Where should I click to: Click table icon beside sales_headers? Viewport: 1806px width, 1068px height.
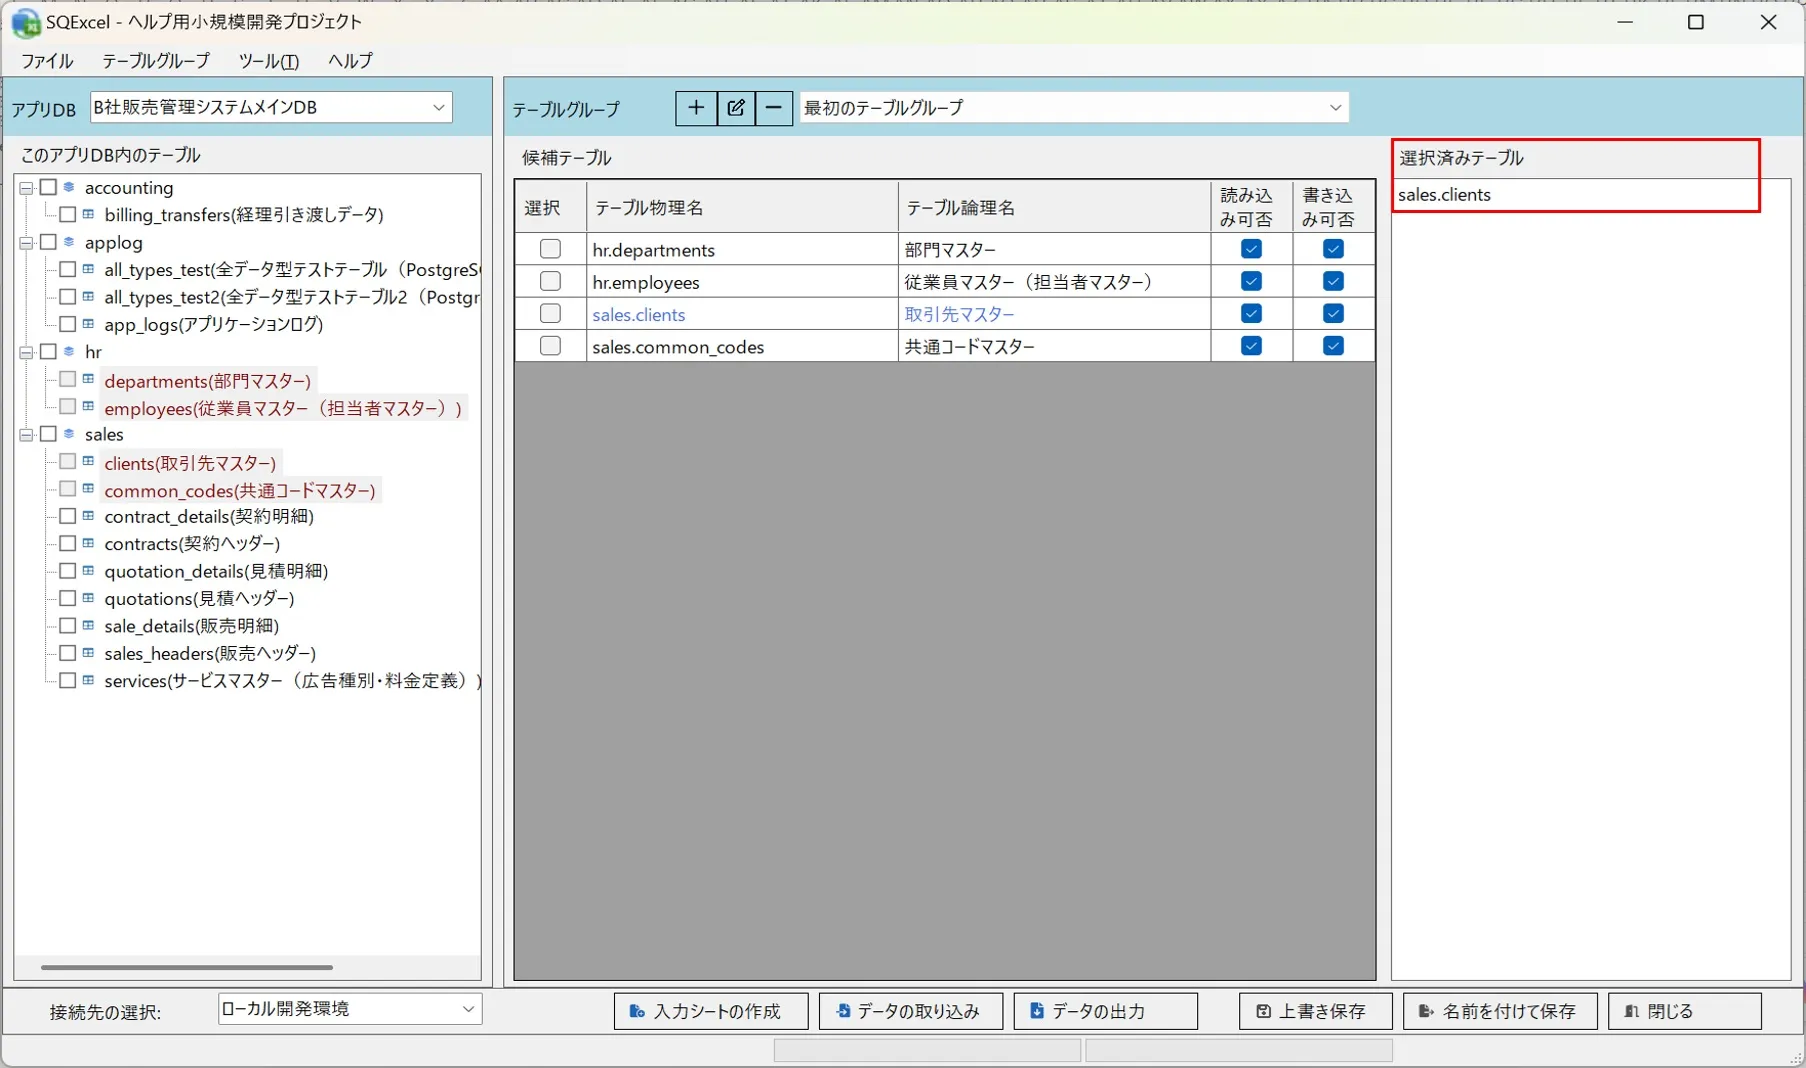pos(88,653)
